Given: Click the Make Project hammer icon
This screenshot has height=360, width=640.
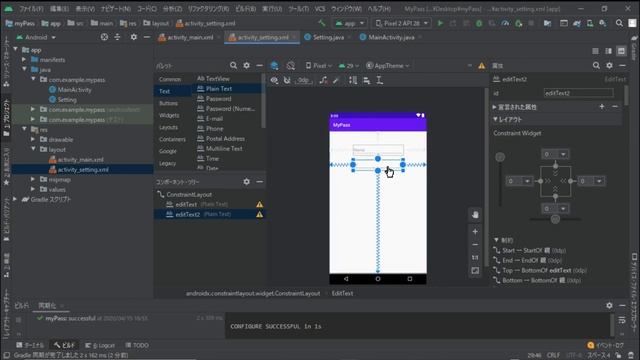Looking at the screenshot, I should (322, 23).
